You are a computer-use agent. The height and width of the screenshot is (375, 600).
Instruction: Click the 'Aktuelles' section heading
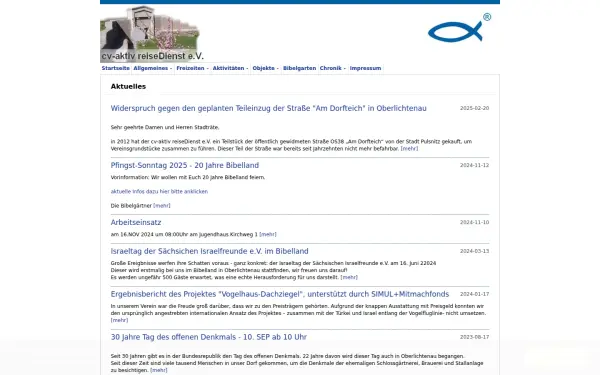tap(128, 86)
